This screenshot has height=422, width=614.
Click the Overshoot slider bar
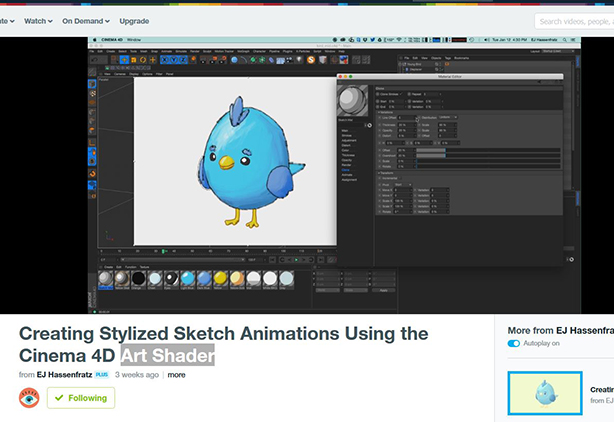pos(488,155)
